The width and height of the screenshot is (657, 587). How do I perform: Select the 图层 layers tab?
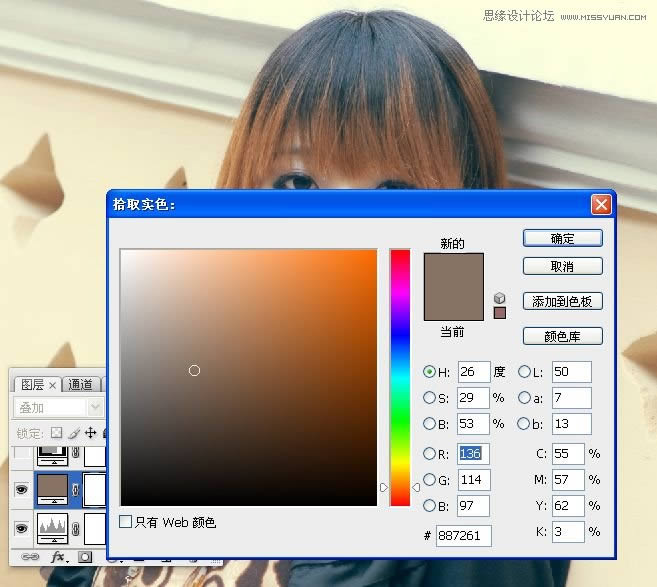coord(33,384)
